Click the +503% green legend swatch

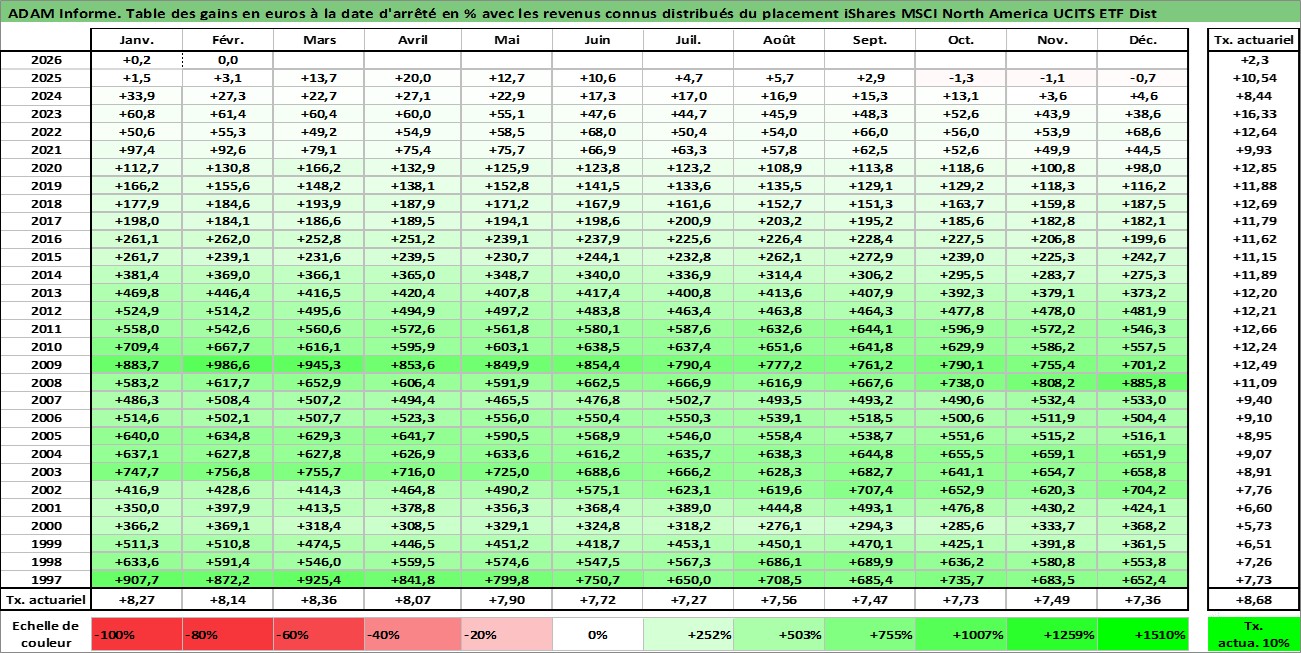778,634
